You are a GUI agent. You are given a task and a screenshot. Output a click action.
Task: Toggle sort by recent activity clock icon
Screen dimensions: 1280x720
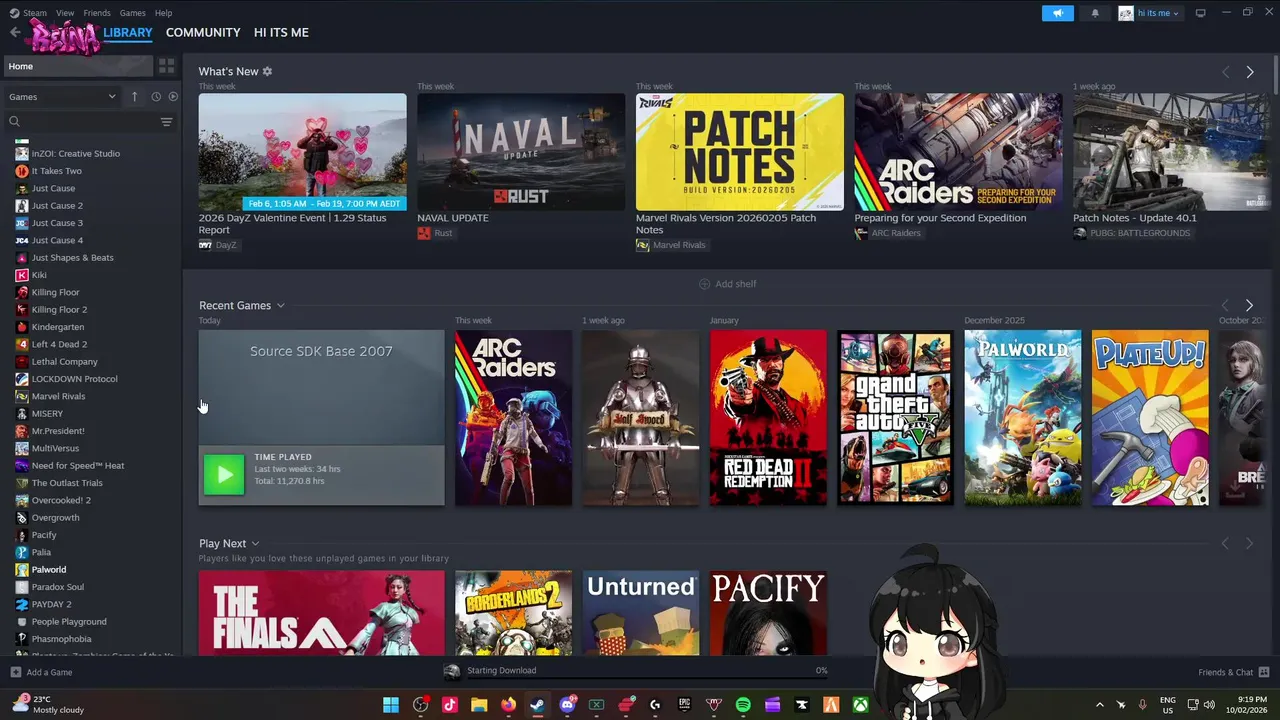(x=156, y=97)
